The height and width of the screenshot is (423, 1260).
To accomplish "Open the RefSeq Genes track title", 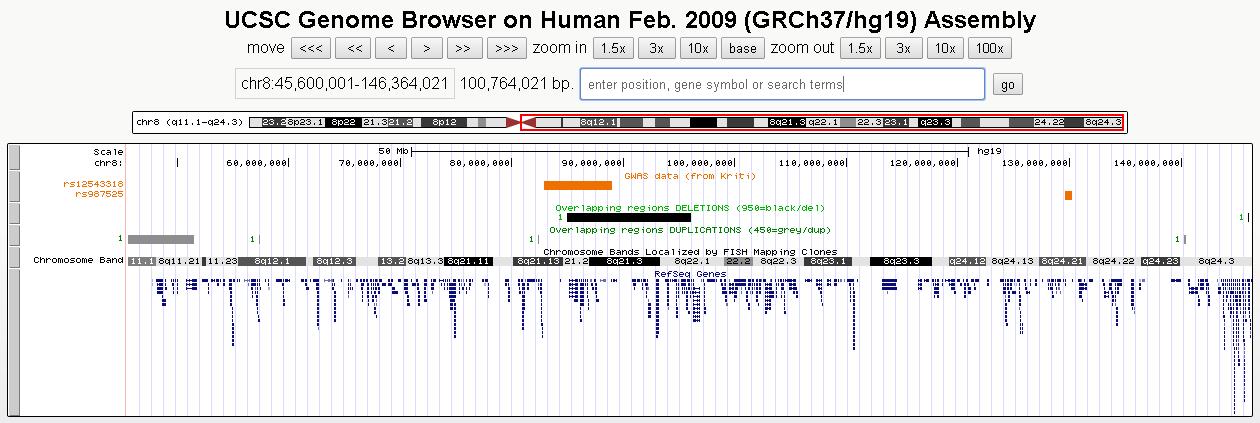I will 690,272.
